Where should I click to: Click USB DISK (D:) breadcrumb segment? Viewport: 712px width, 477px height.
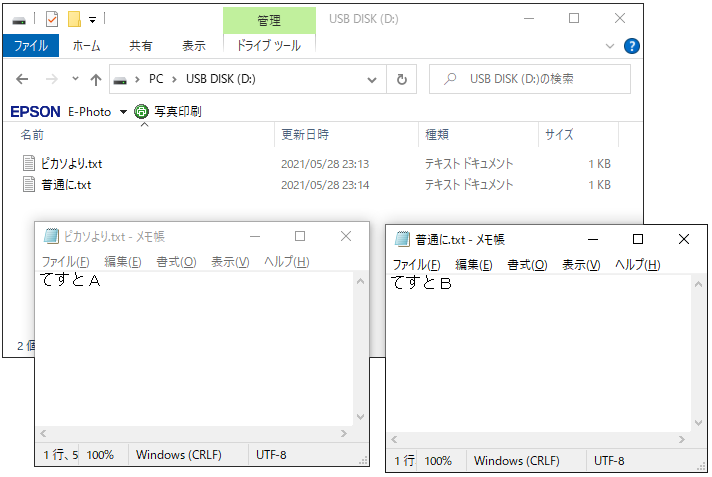[x=221, y=79]
